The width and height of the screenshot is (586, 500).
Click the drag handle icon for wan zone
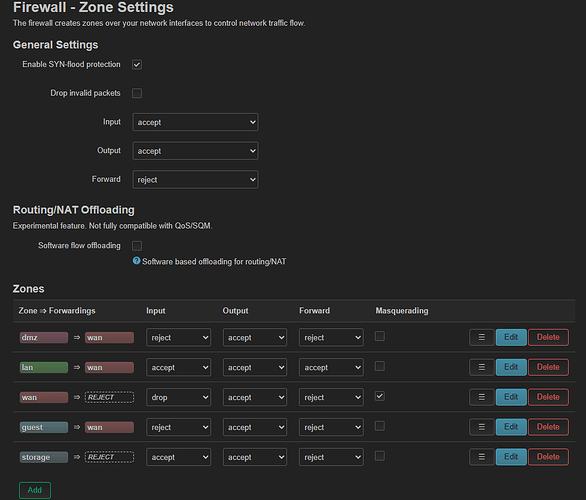pos(481,397)
